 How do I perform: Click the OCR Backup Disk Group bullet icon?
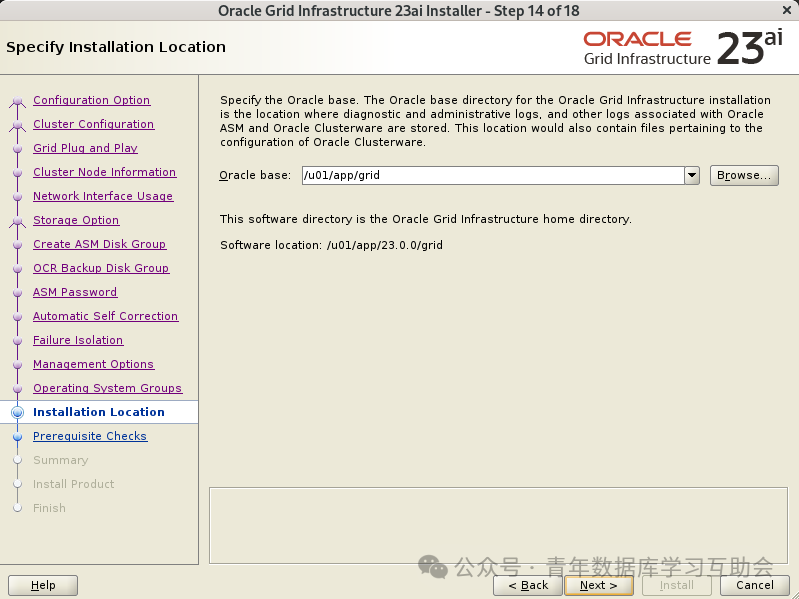(x=17, y=269)
